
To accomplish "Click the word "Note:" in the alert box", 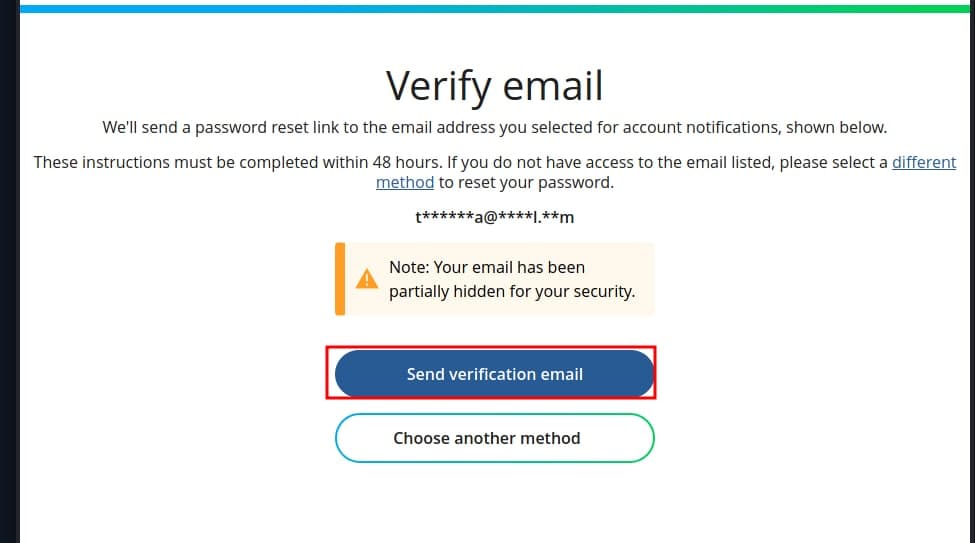I will point(409,268).
